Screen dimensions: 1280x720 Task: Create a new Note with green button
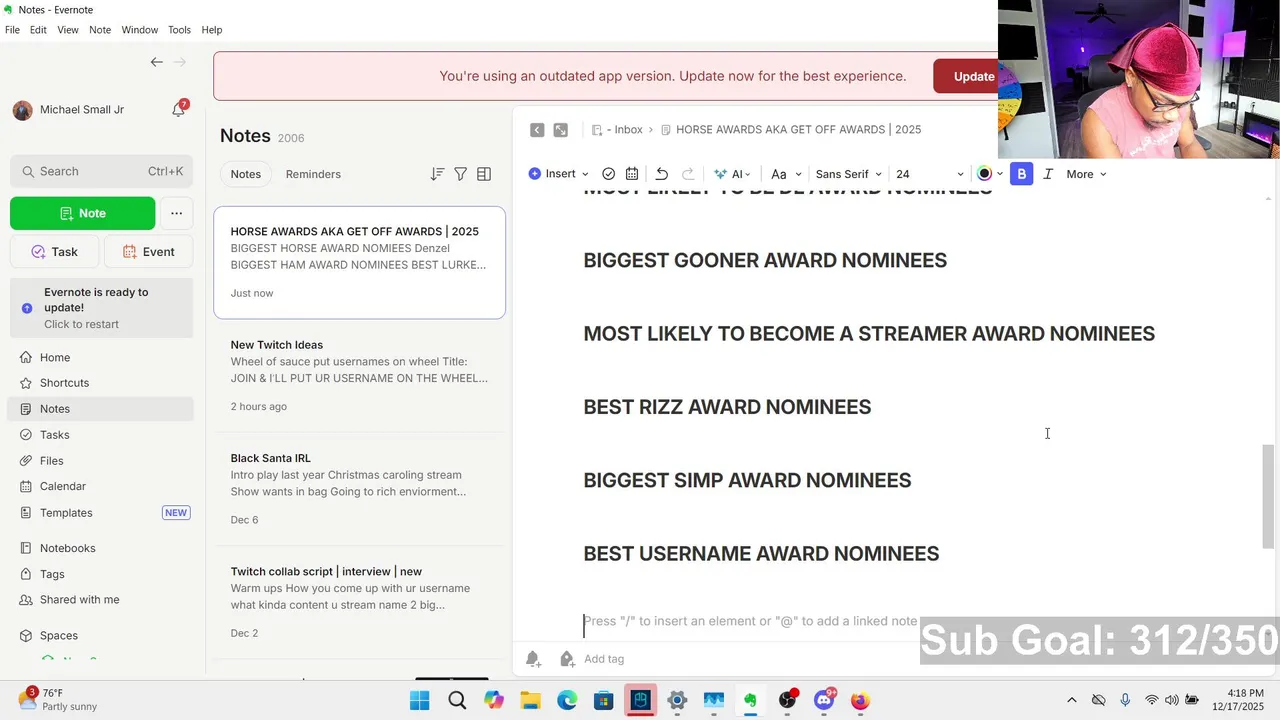pos(82,213)
